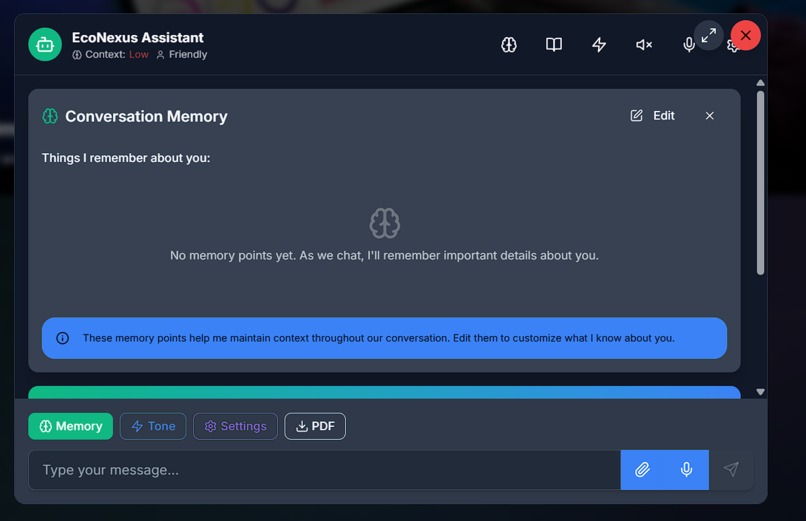806x521 pixels.
Task: Click the vertical scrollbar thumb
Action: tap(760, 183)
